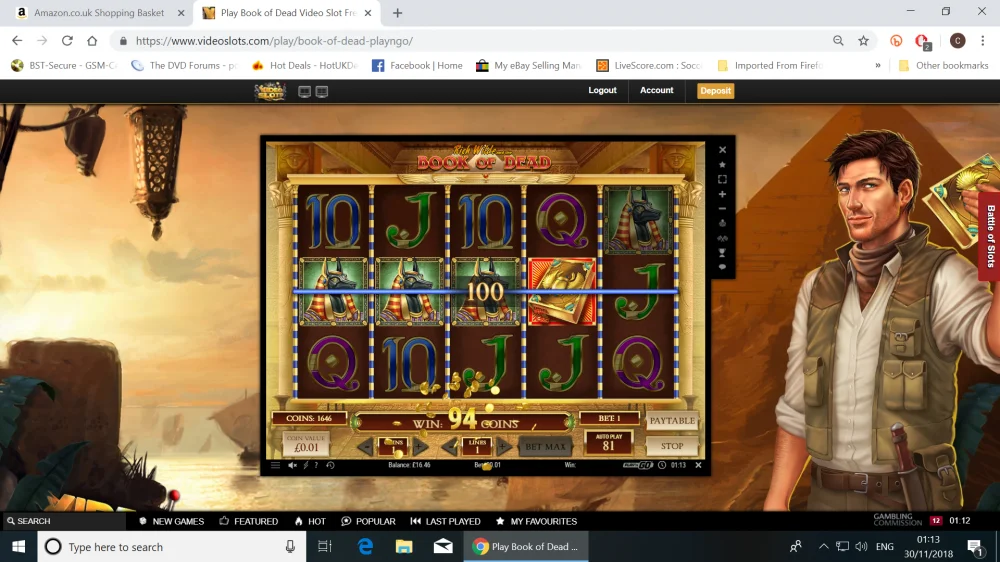Open a new browser tab
Image resolution: width=1000 pixels, height=562 pixels.
coord(397,13)
